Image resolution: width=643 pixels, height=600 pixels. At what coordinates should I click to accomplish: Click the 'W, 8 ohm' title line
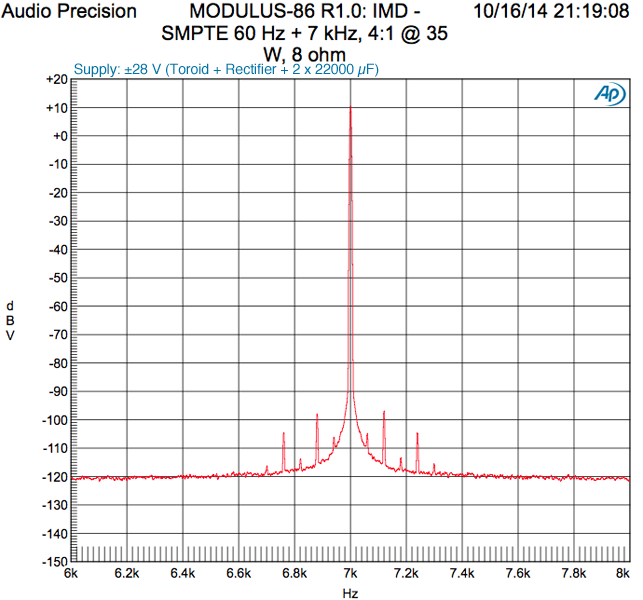tap(304, 55)
